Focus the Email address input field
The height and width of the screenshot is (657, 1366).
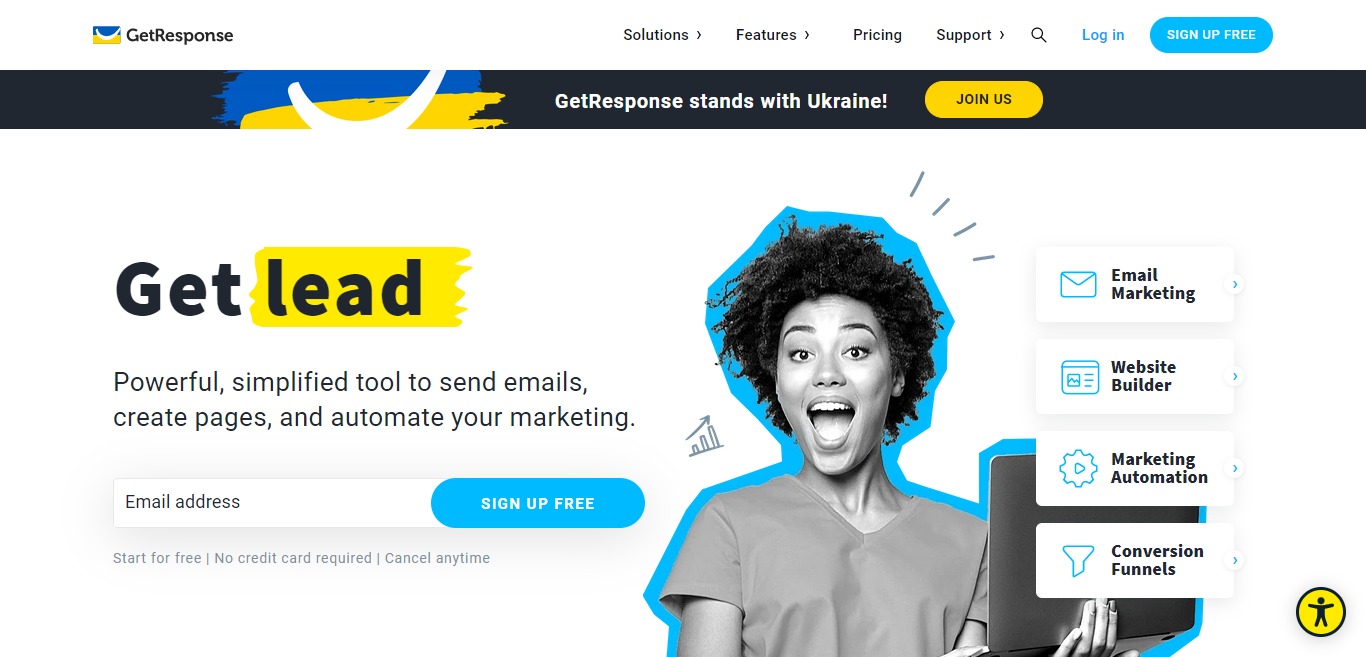pyautogui.click(x=272, y=503)
